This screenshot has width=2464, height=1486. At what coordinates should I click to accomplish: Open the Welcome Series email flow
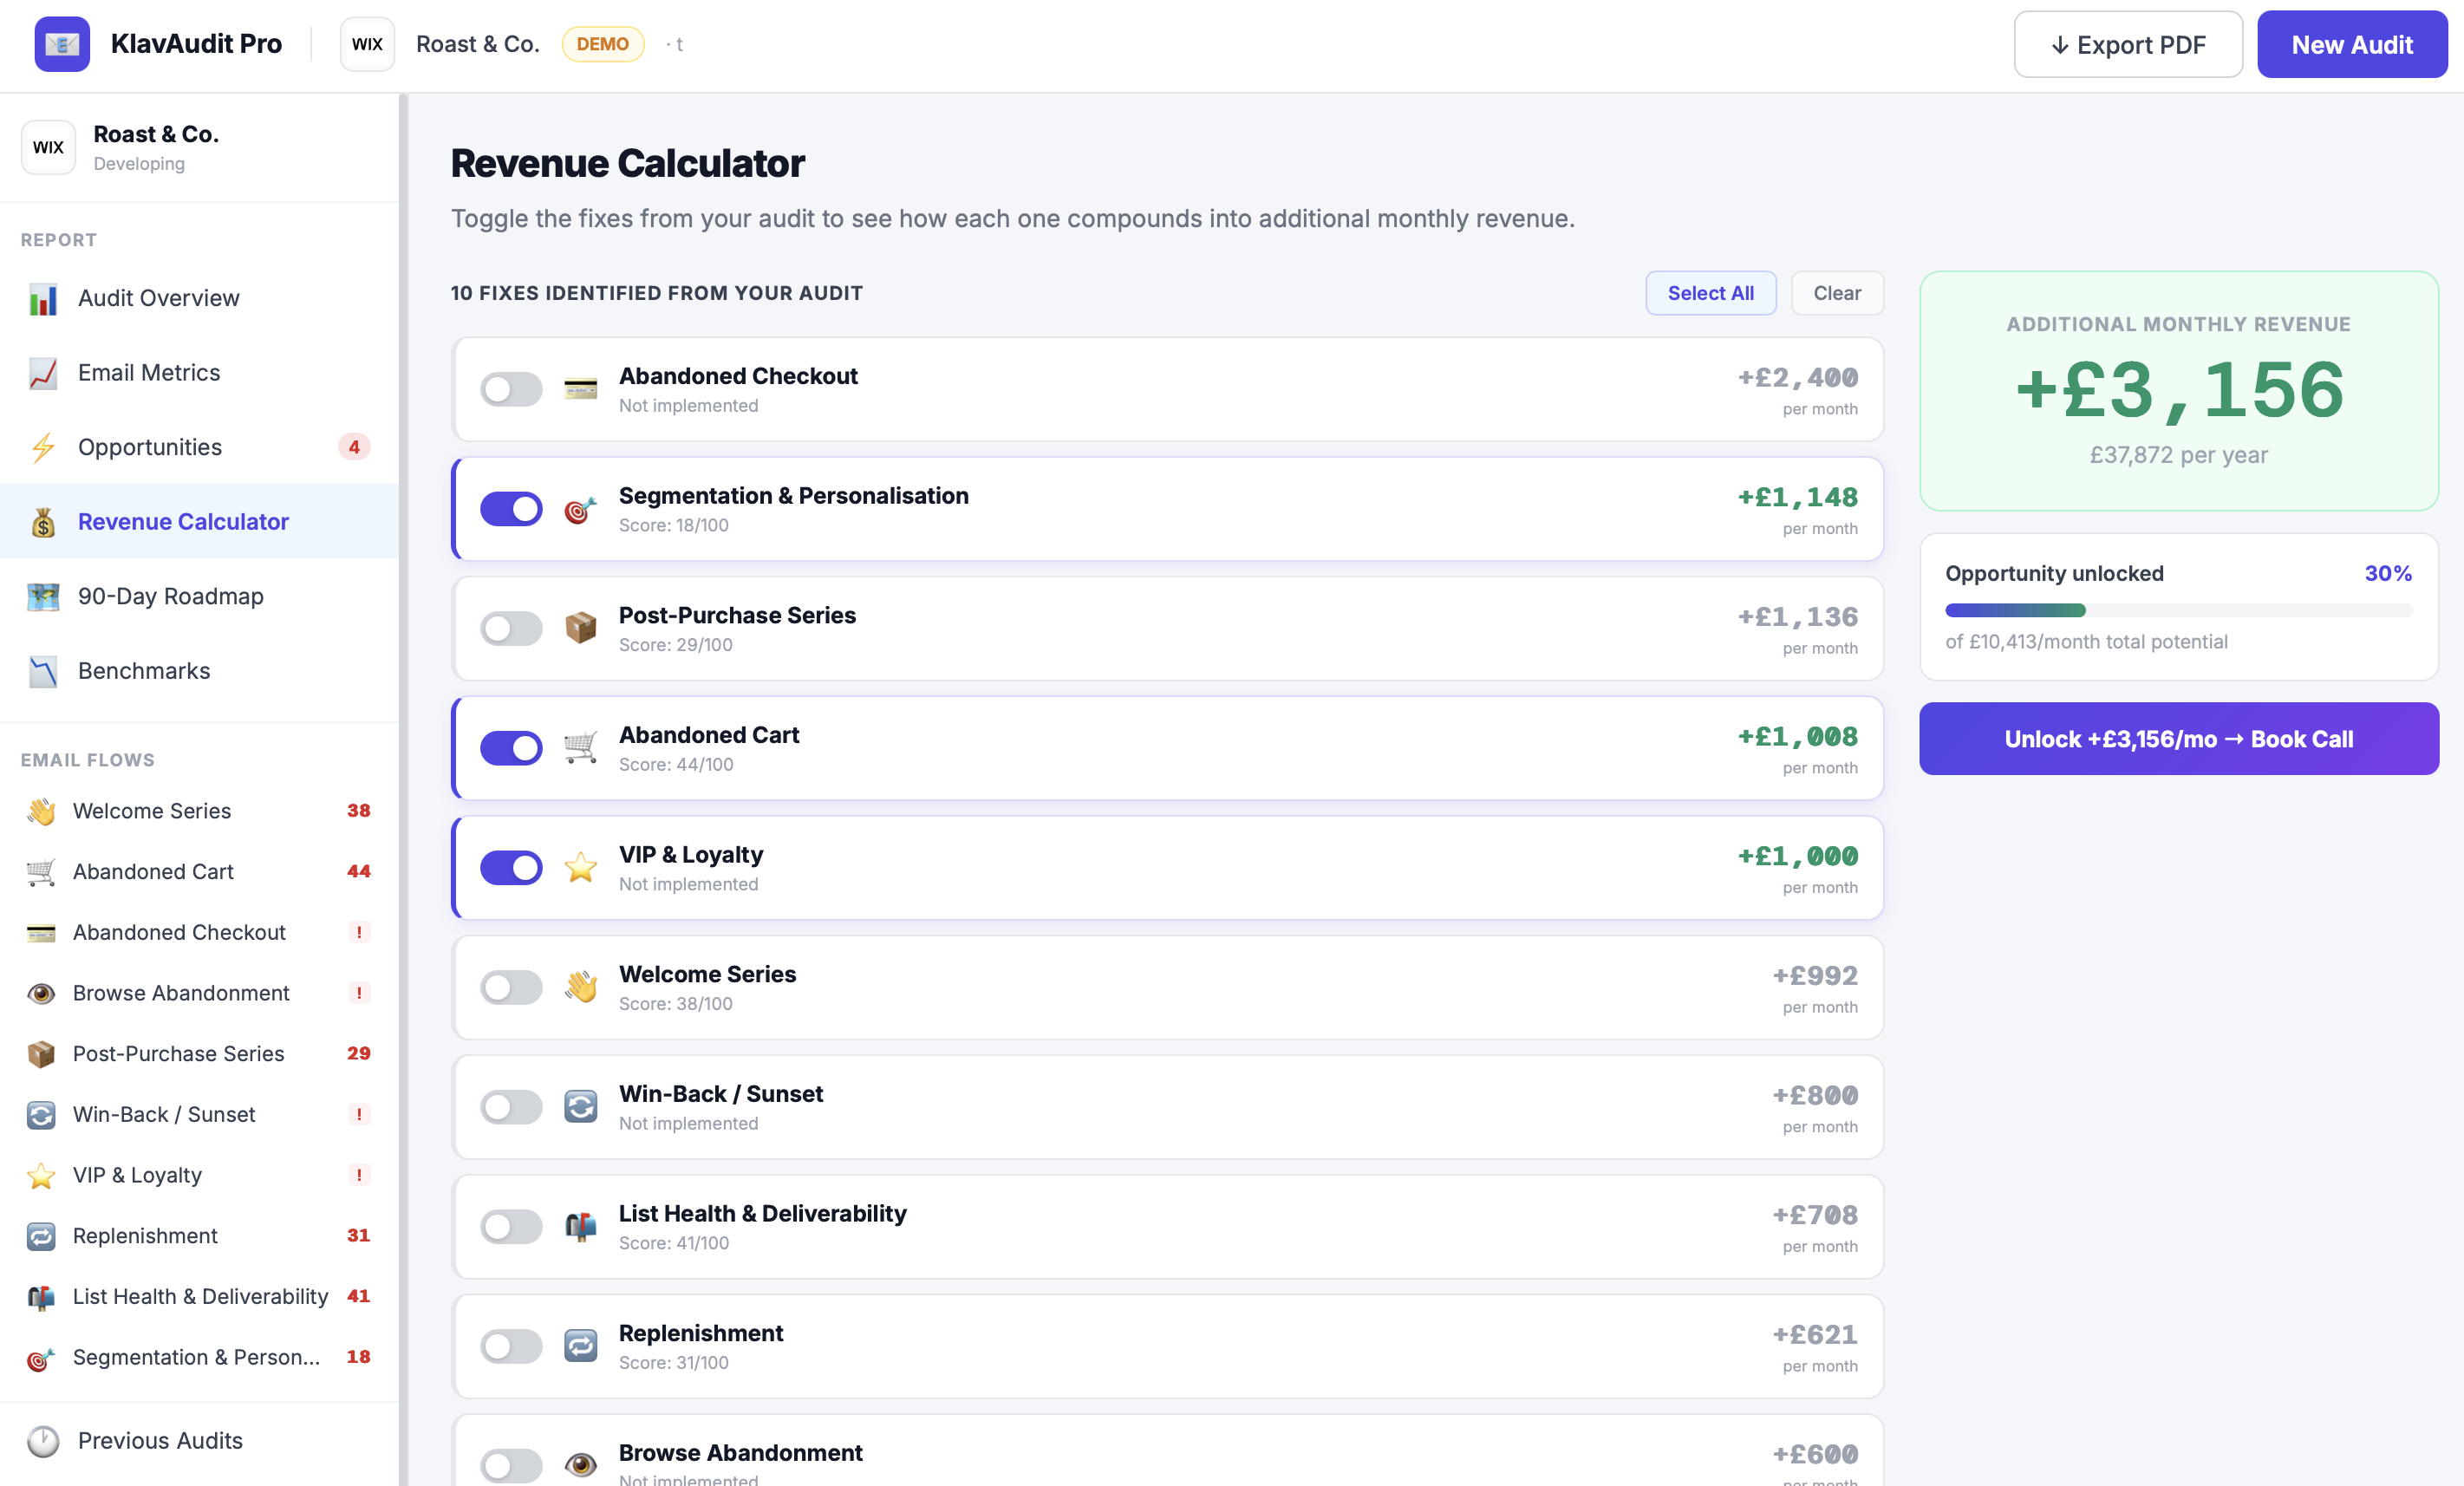tap(199, 812)
